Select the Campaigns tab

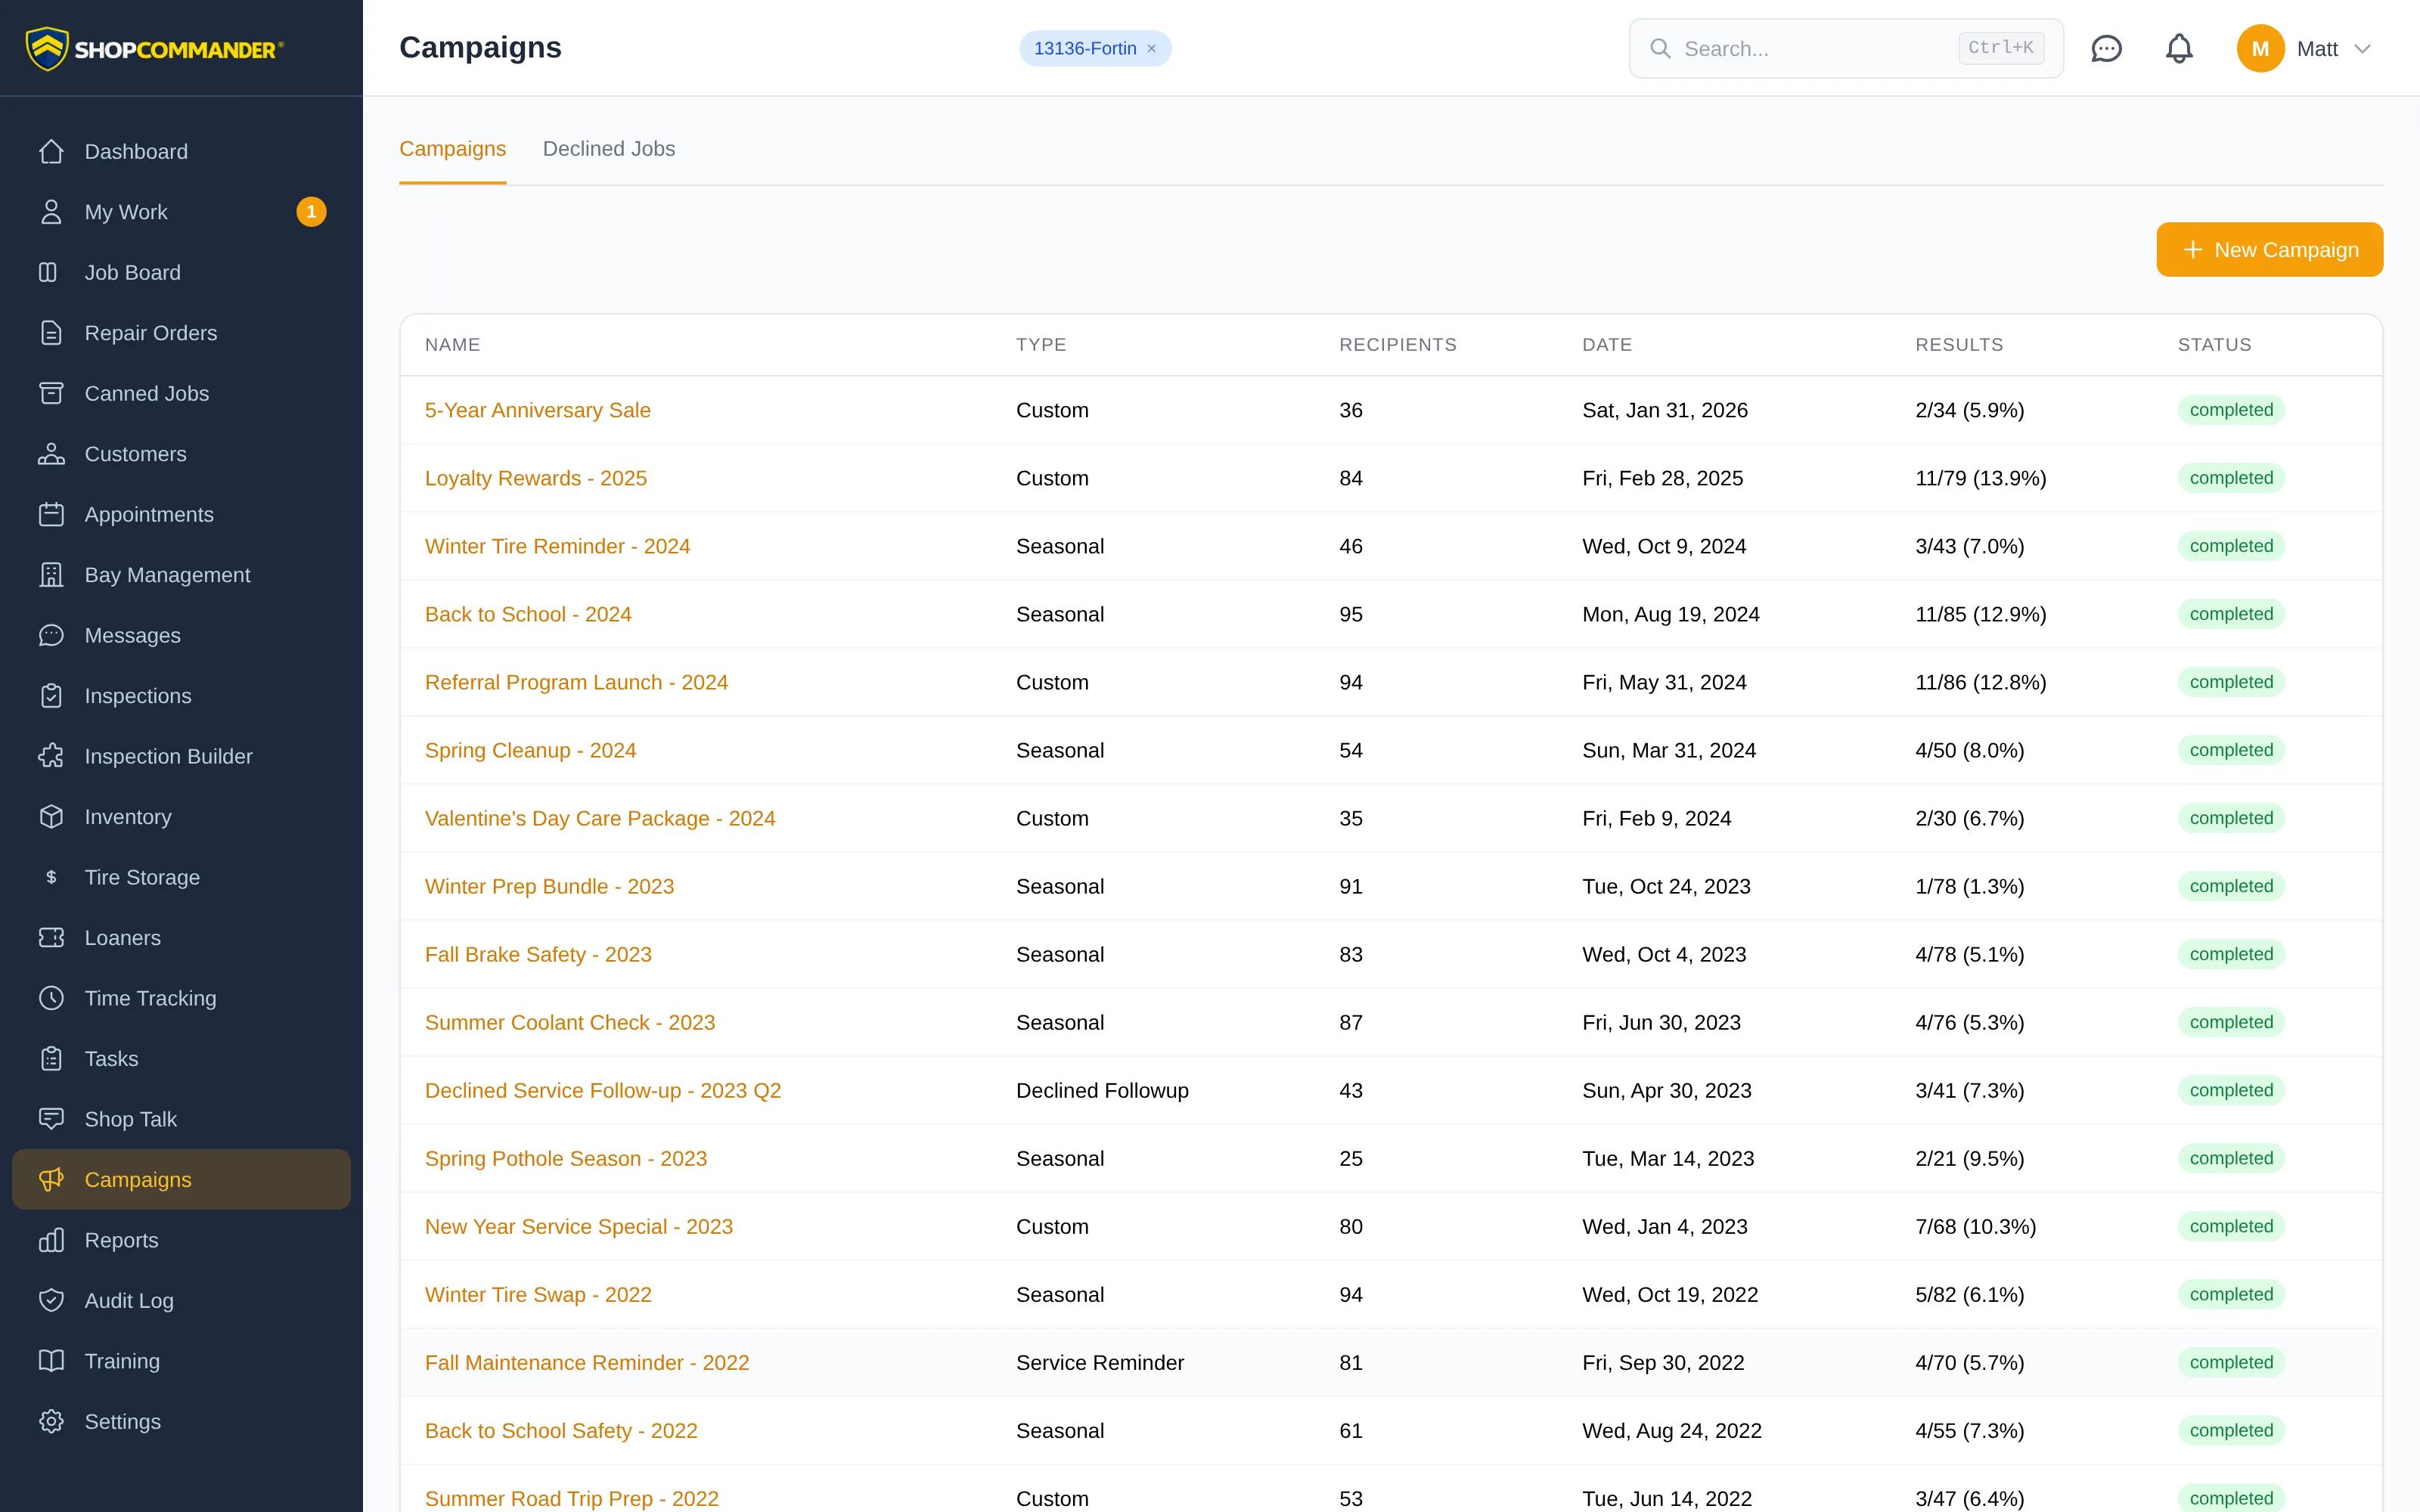pyautogui.click(x=452, y=149)
